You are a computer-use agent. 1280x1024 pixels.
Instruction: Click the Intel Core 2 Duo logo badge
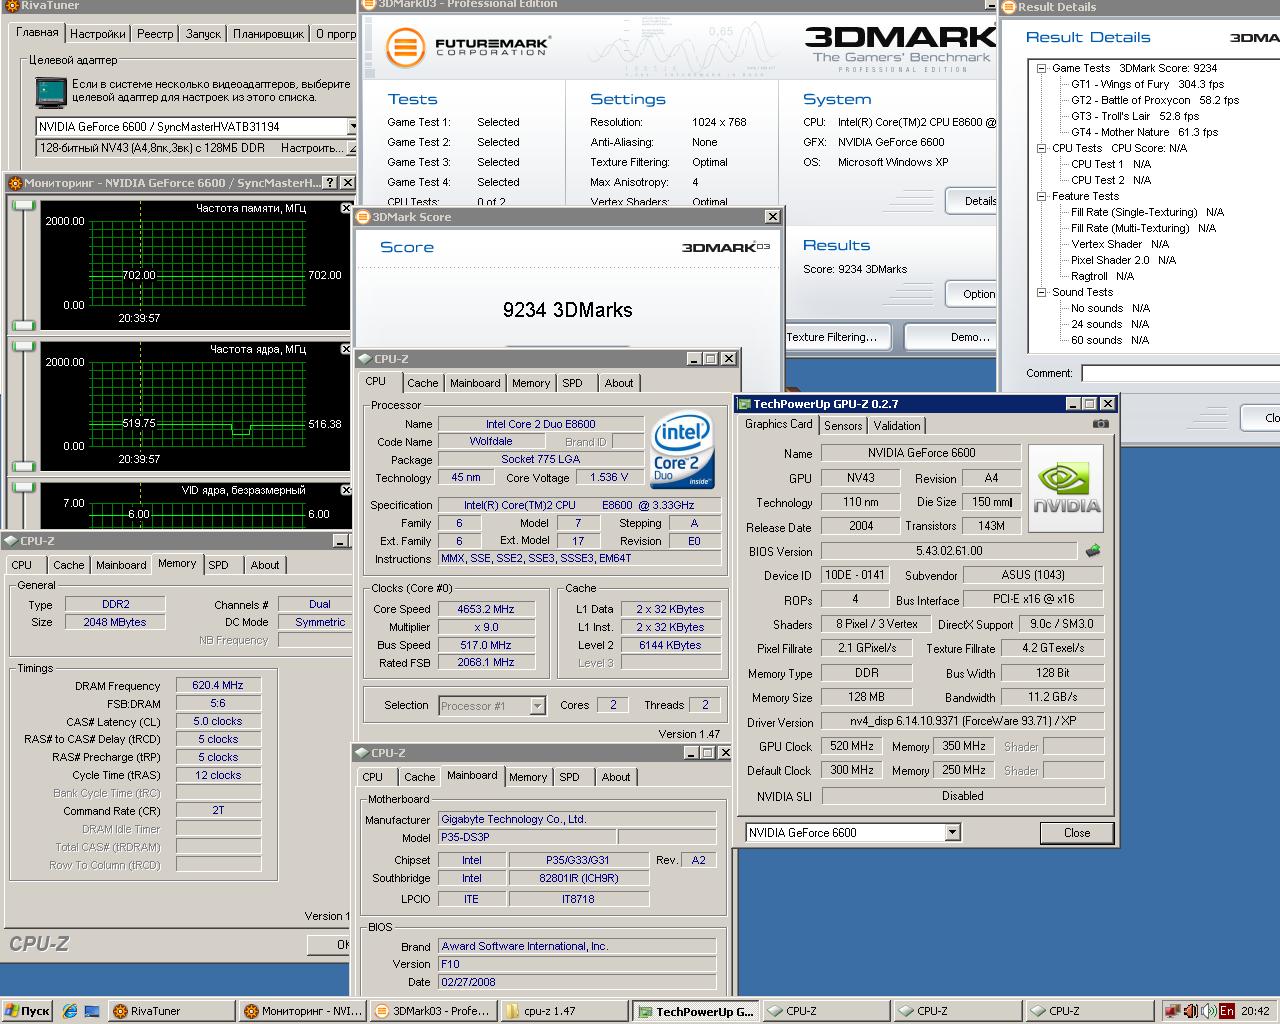click(681, 452)
